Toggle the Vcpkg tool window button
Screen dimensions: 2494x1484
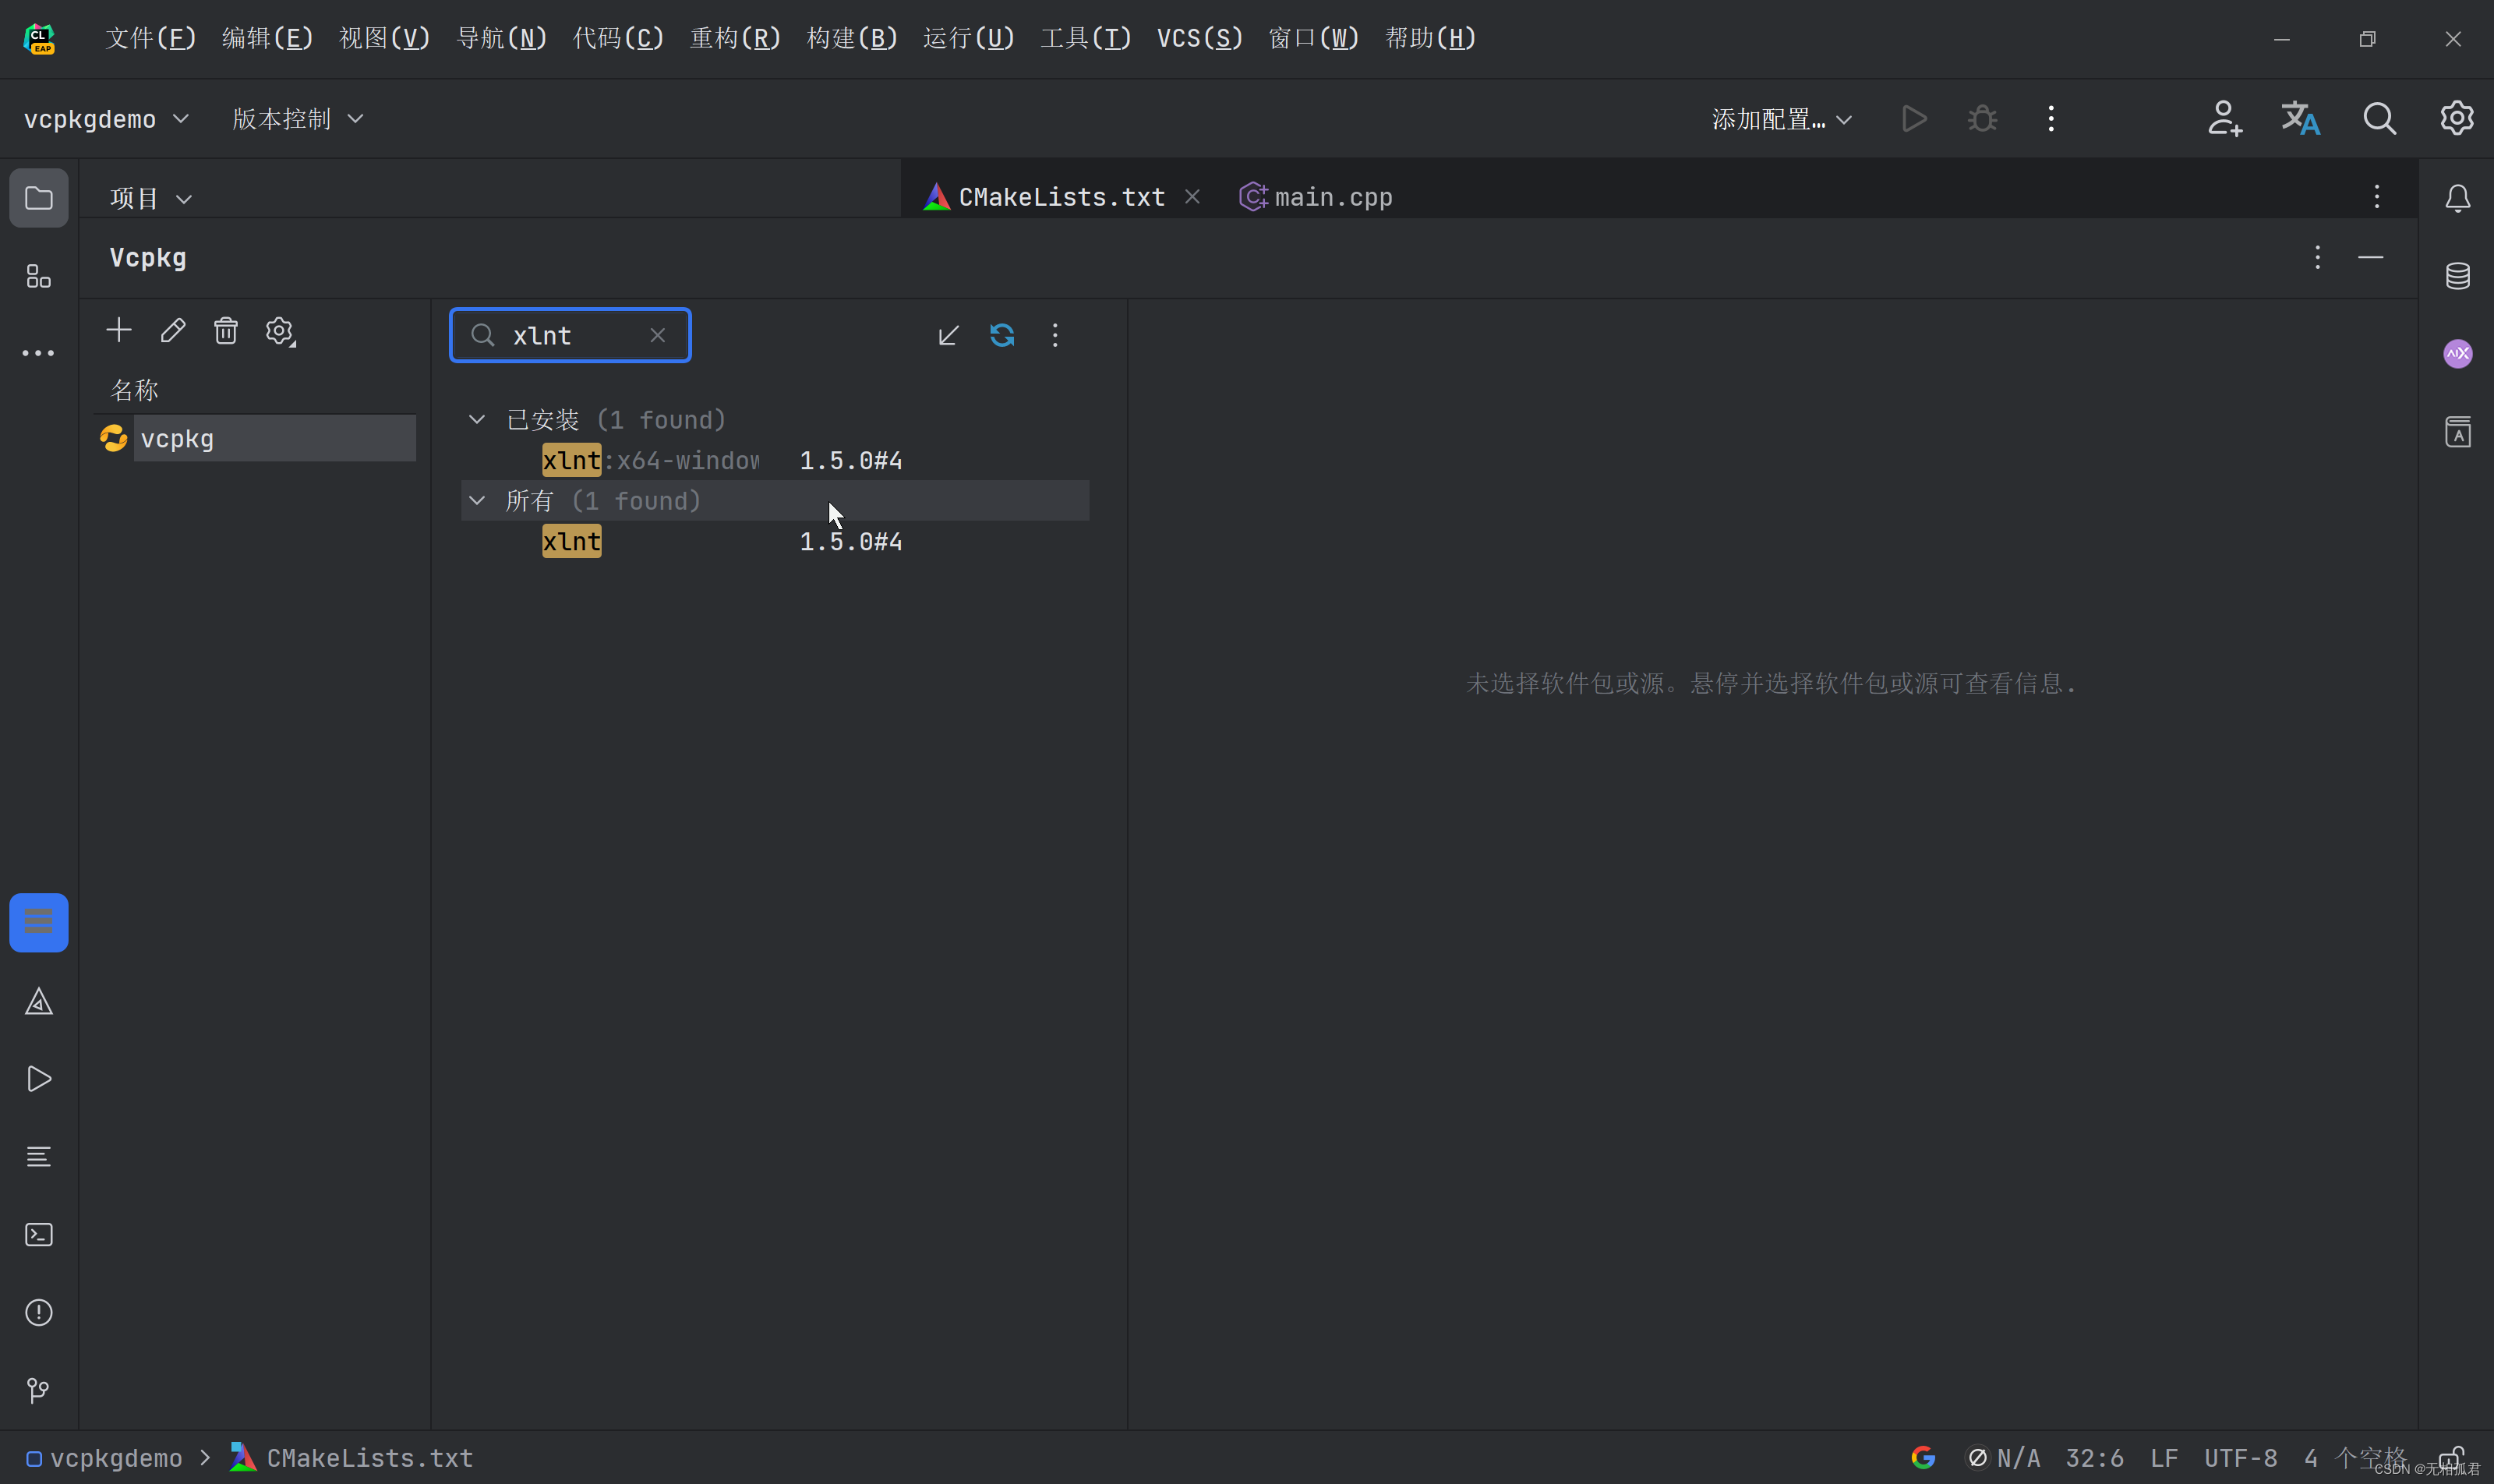[x=39, y=922]
